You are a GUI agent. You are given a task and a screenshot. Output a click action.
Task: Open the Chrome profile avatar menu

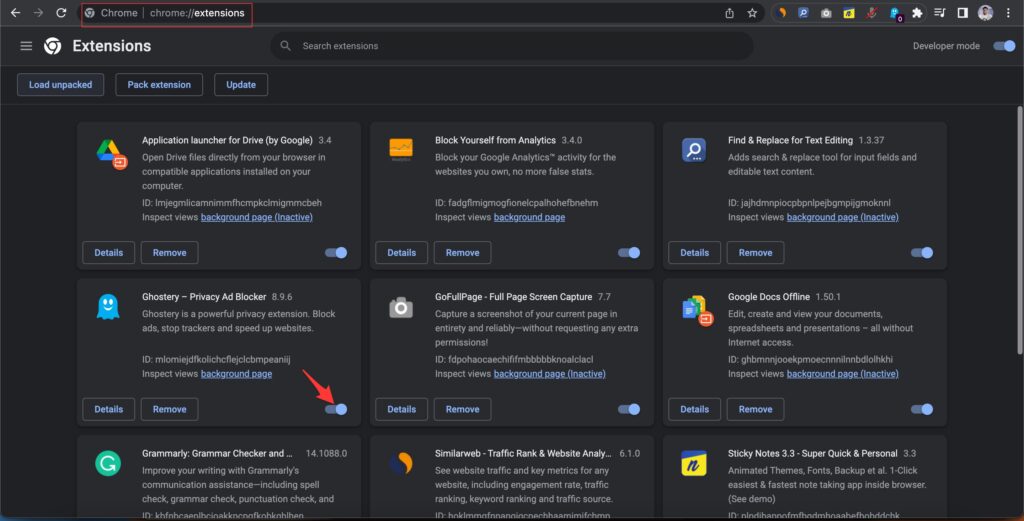pos(986,13)
